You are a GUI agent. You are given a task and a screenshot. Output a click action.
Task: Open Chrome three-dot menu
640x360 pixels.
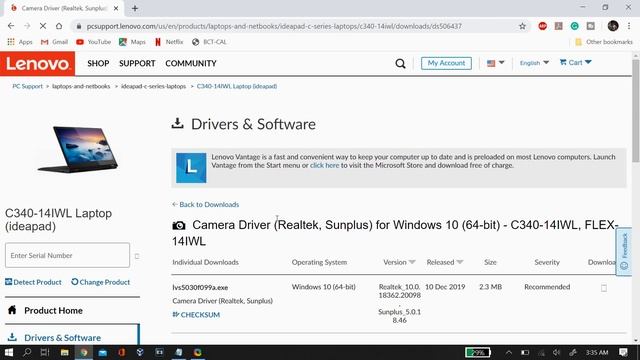coord(629,26)
